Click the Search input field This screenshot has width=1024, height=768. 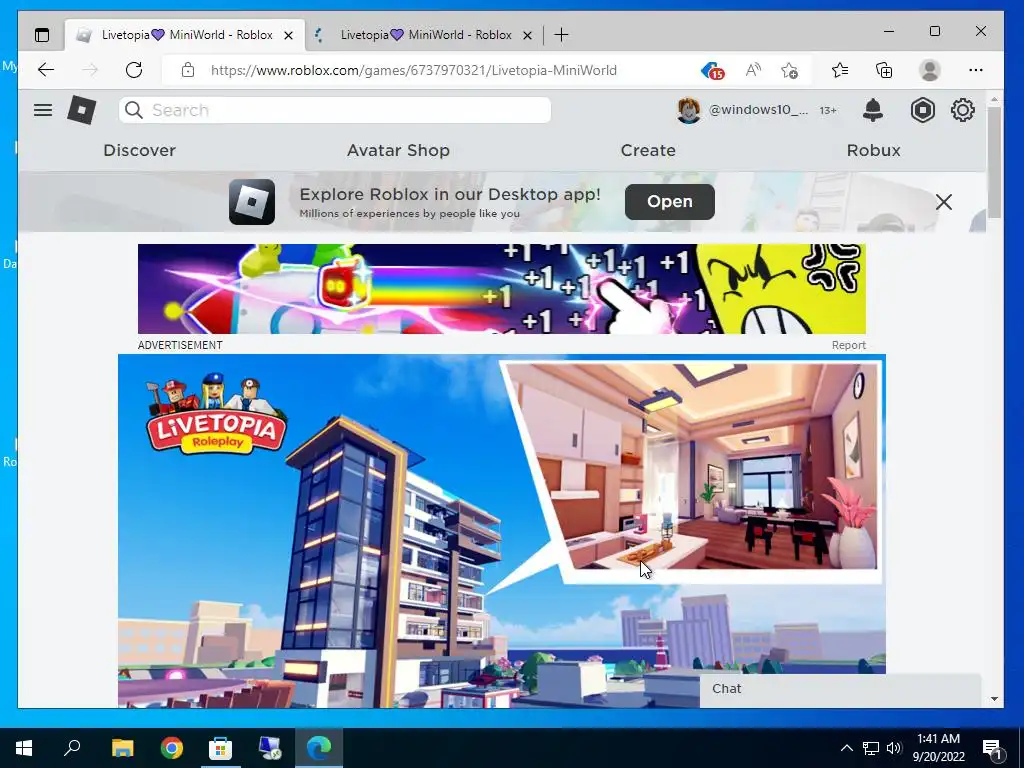[335, 110]
